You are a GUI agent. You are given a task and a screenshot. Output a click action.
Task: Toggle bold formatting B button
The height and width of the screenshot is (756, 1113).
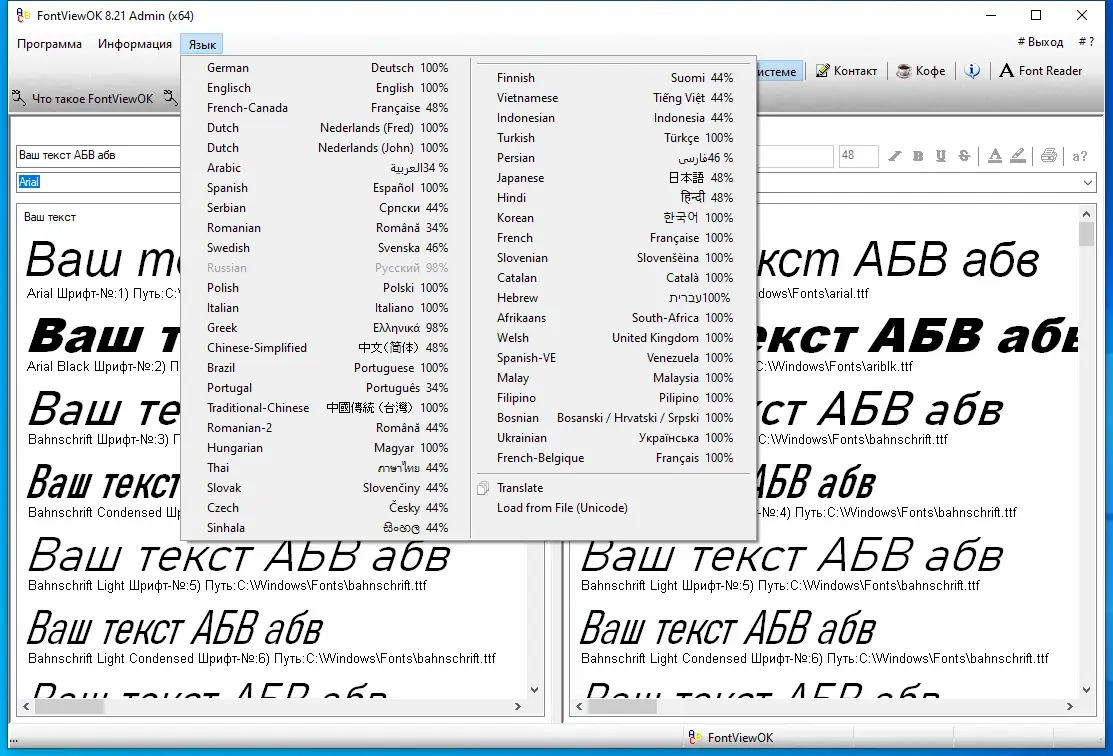click(x=918, y=155)
